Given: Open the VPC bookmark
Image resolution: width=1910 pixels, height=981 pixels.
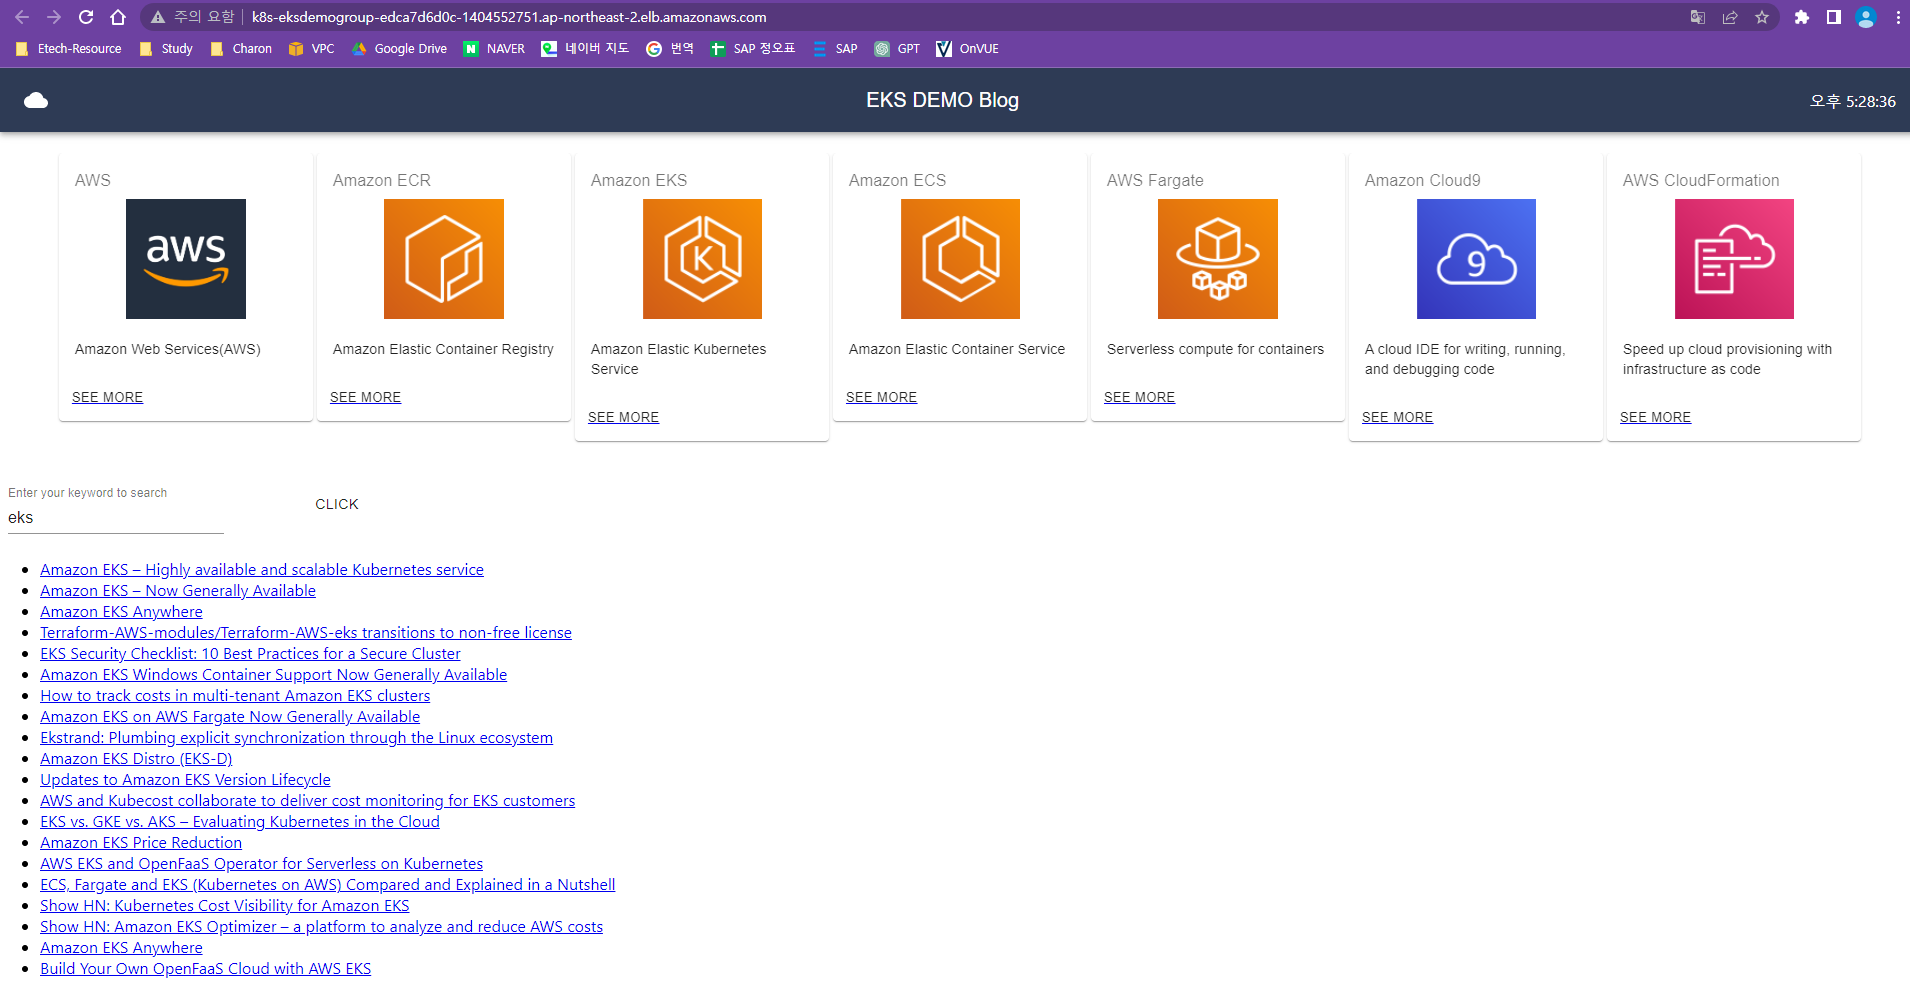Looking at the screenshot, I should (311, 48).
